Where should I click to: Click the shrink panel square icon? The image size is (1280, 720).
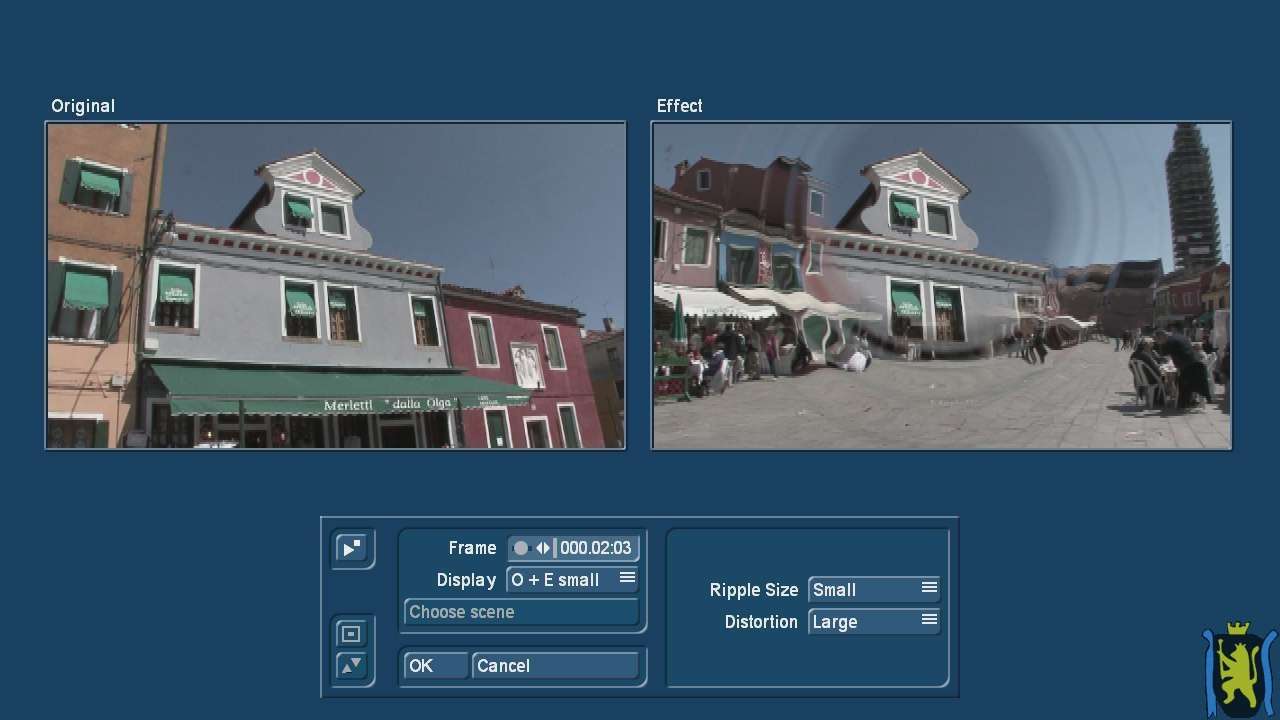pos(352,634)
